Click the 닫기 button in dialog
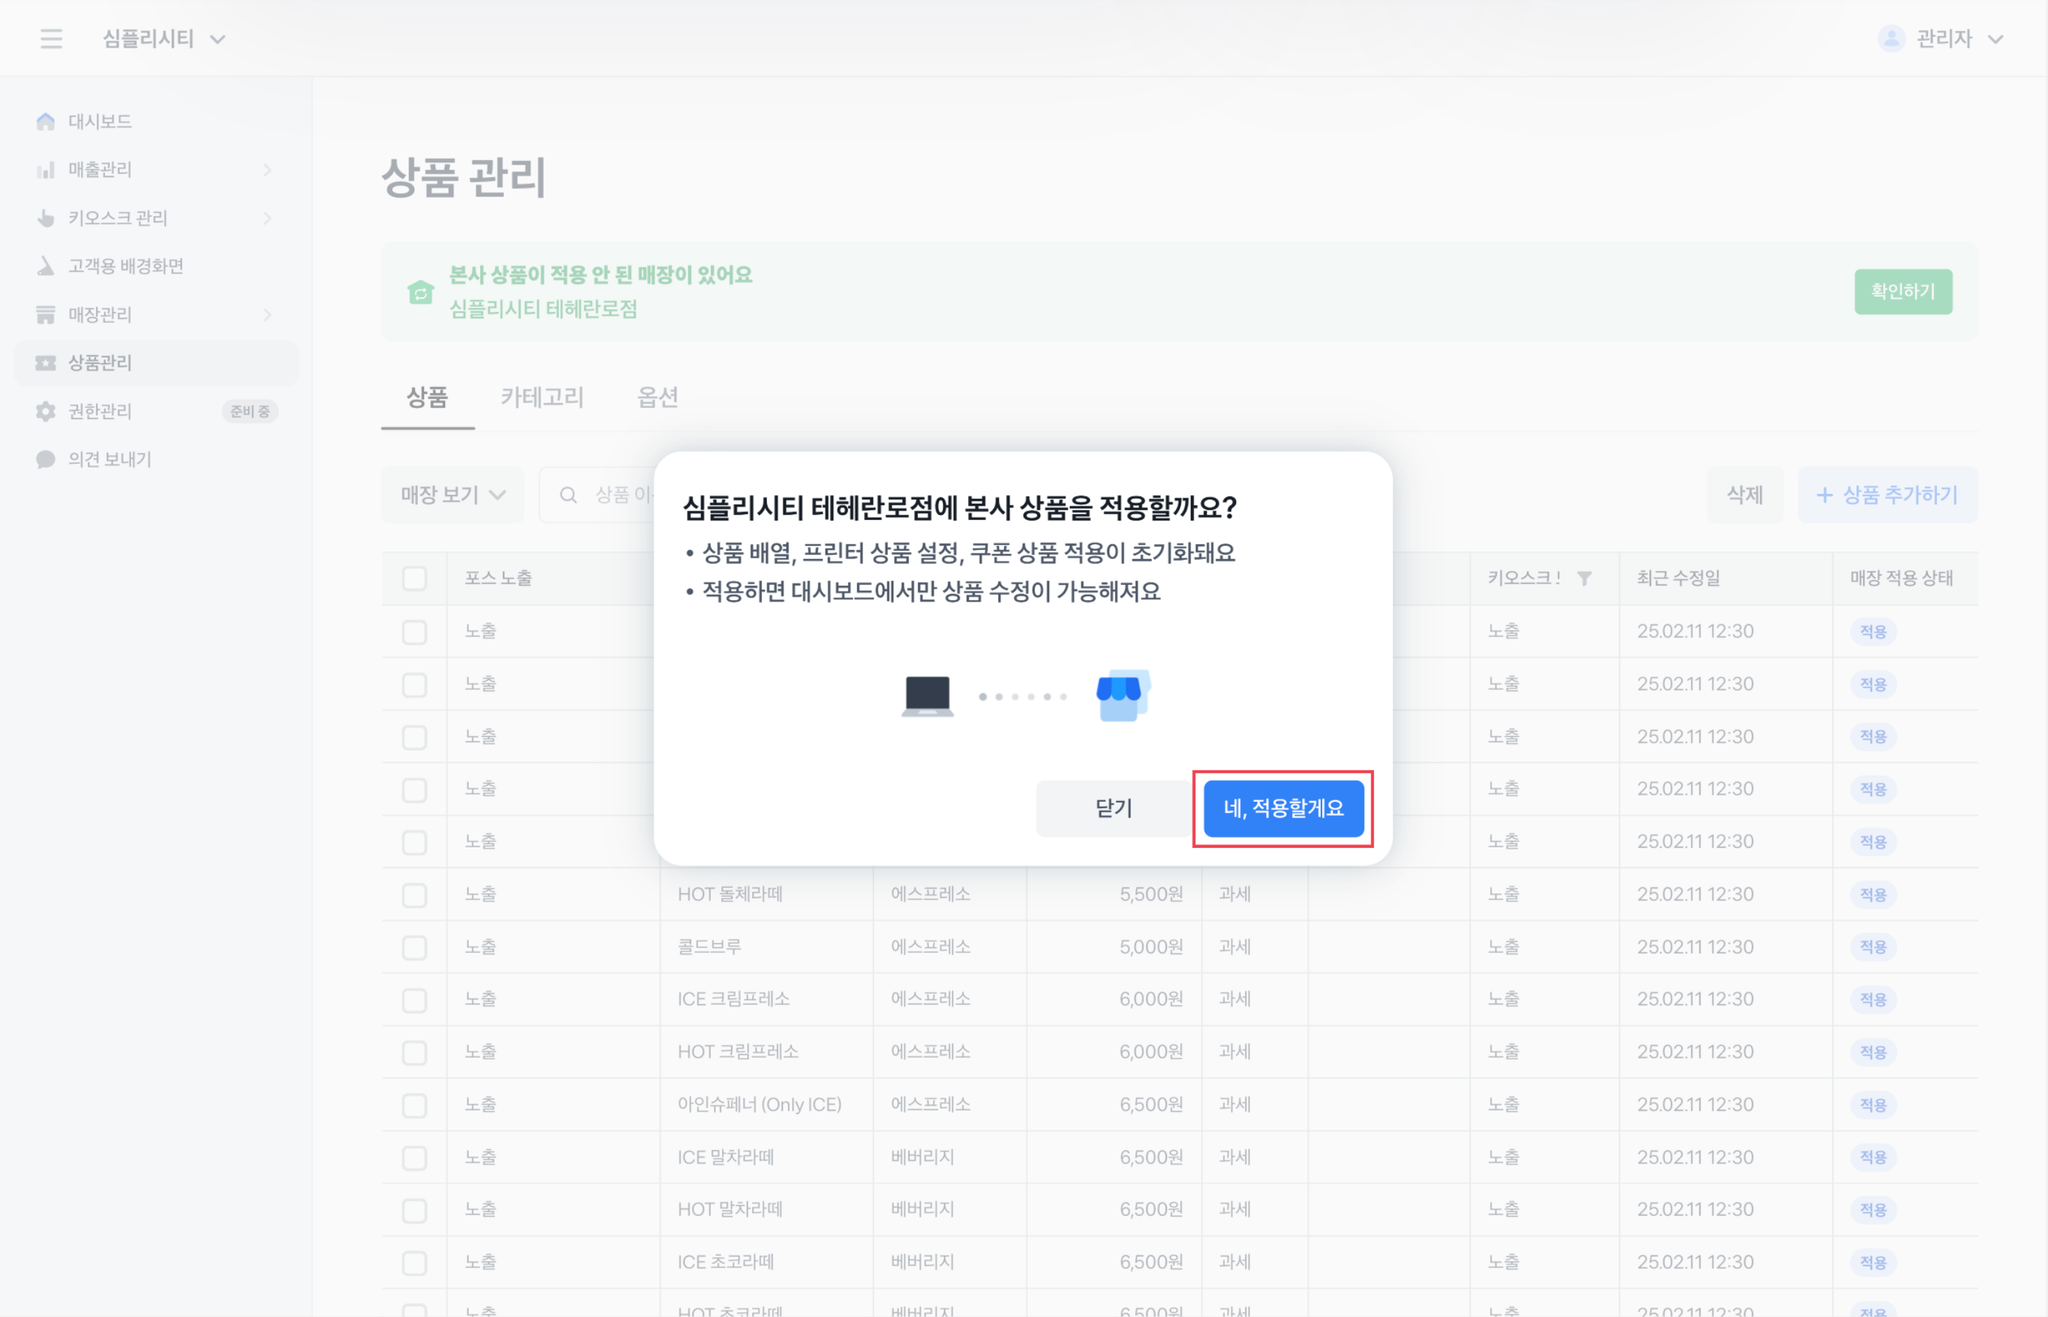Screen dimensions: 2048x1317 (x=1113, y=808)
